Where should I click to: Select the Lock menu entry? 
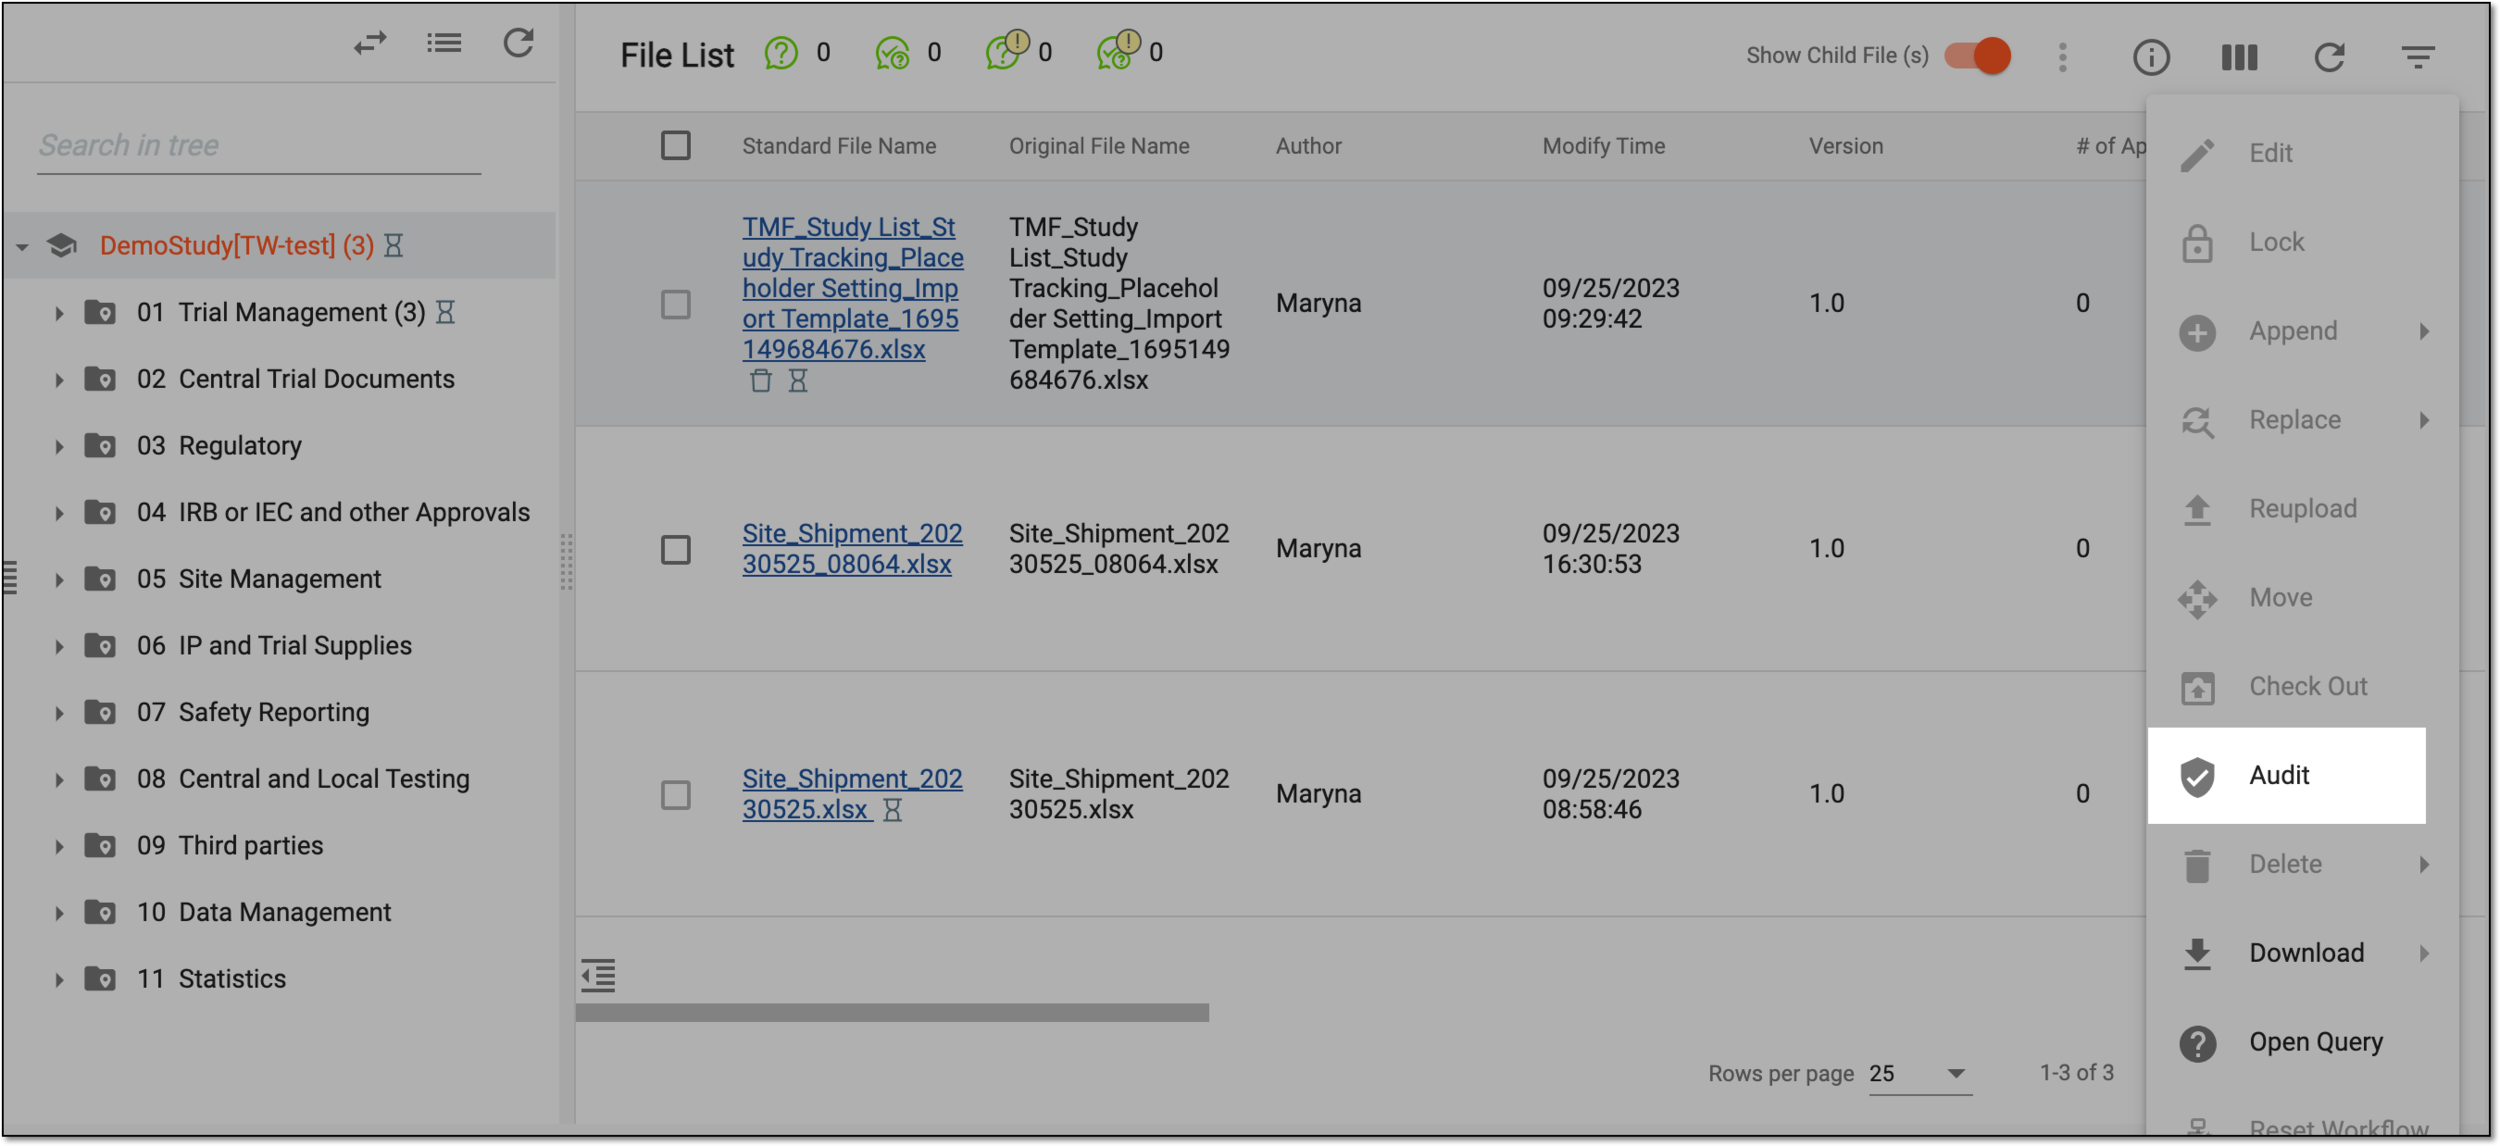click(x=2302, y=242)
